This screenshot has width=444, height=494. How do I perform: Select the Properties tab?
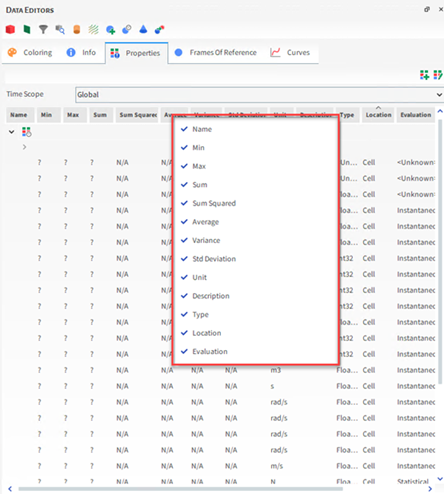coord(136,53)
